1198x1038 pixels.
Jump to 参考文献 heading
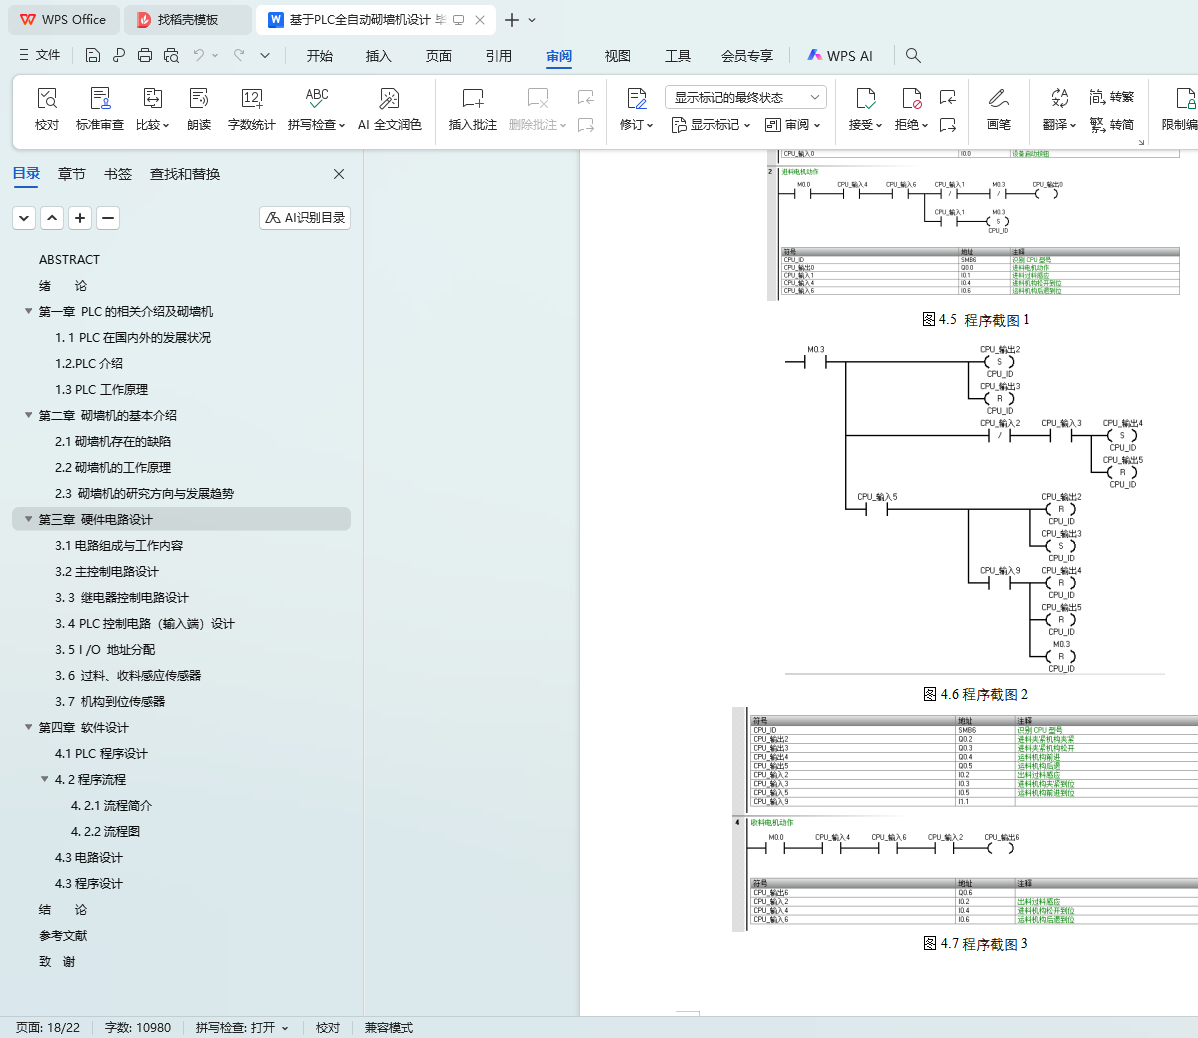[x=63, y=935]
